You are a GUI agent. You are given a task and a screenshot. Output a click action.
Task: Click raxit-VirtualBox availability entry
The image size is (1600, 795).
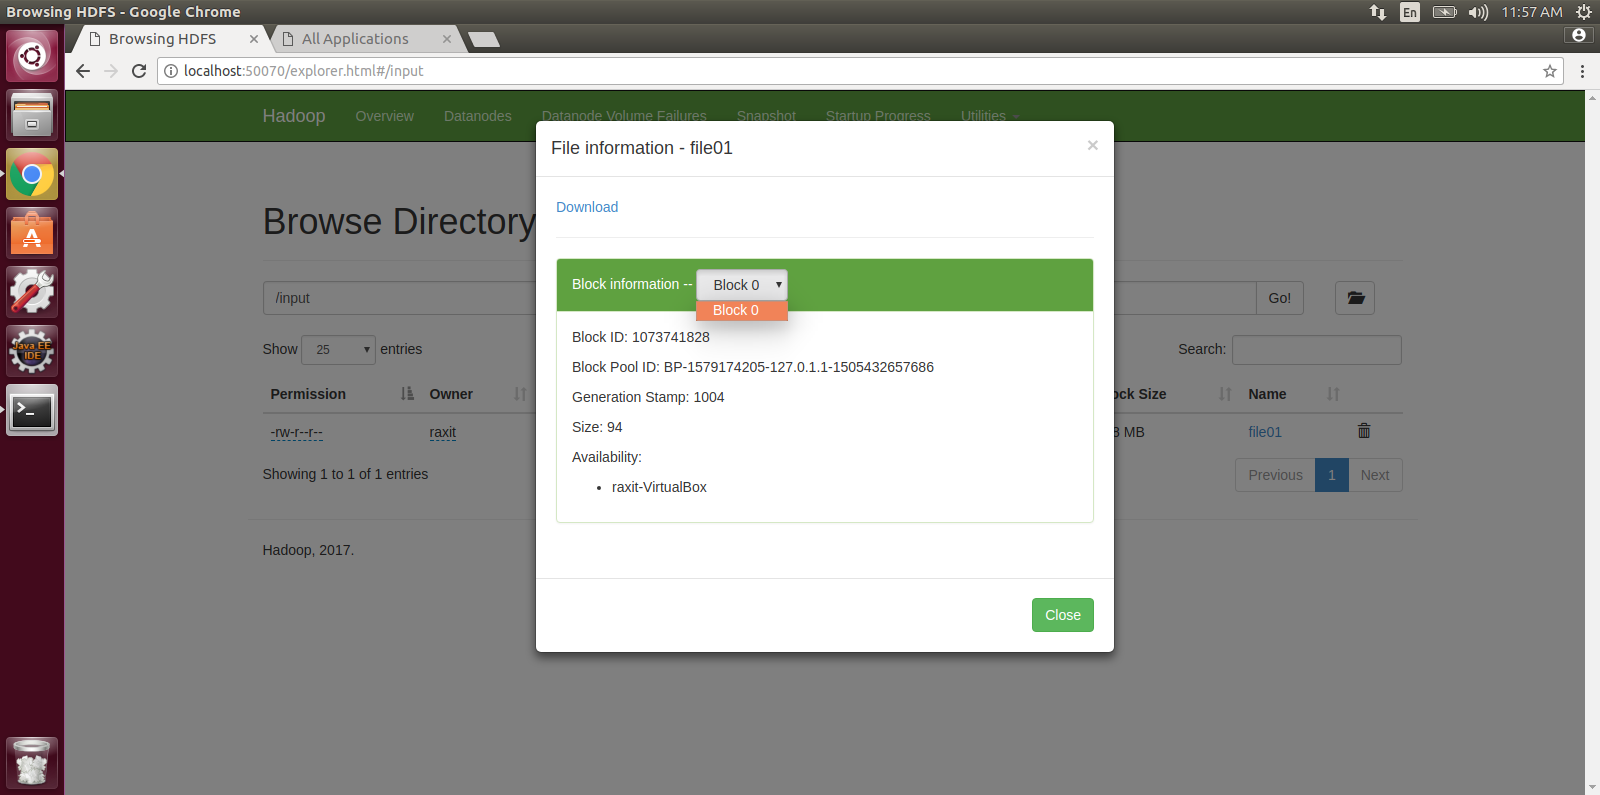[659, 487]
